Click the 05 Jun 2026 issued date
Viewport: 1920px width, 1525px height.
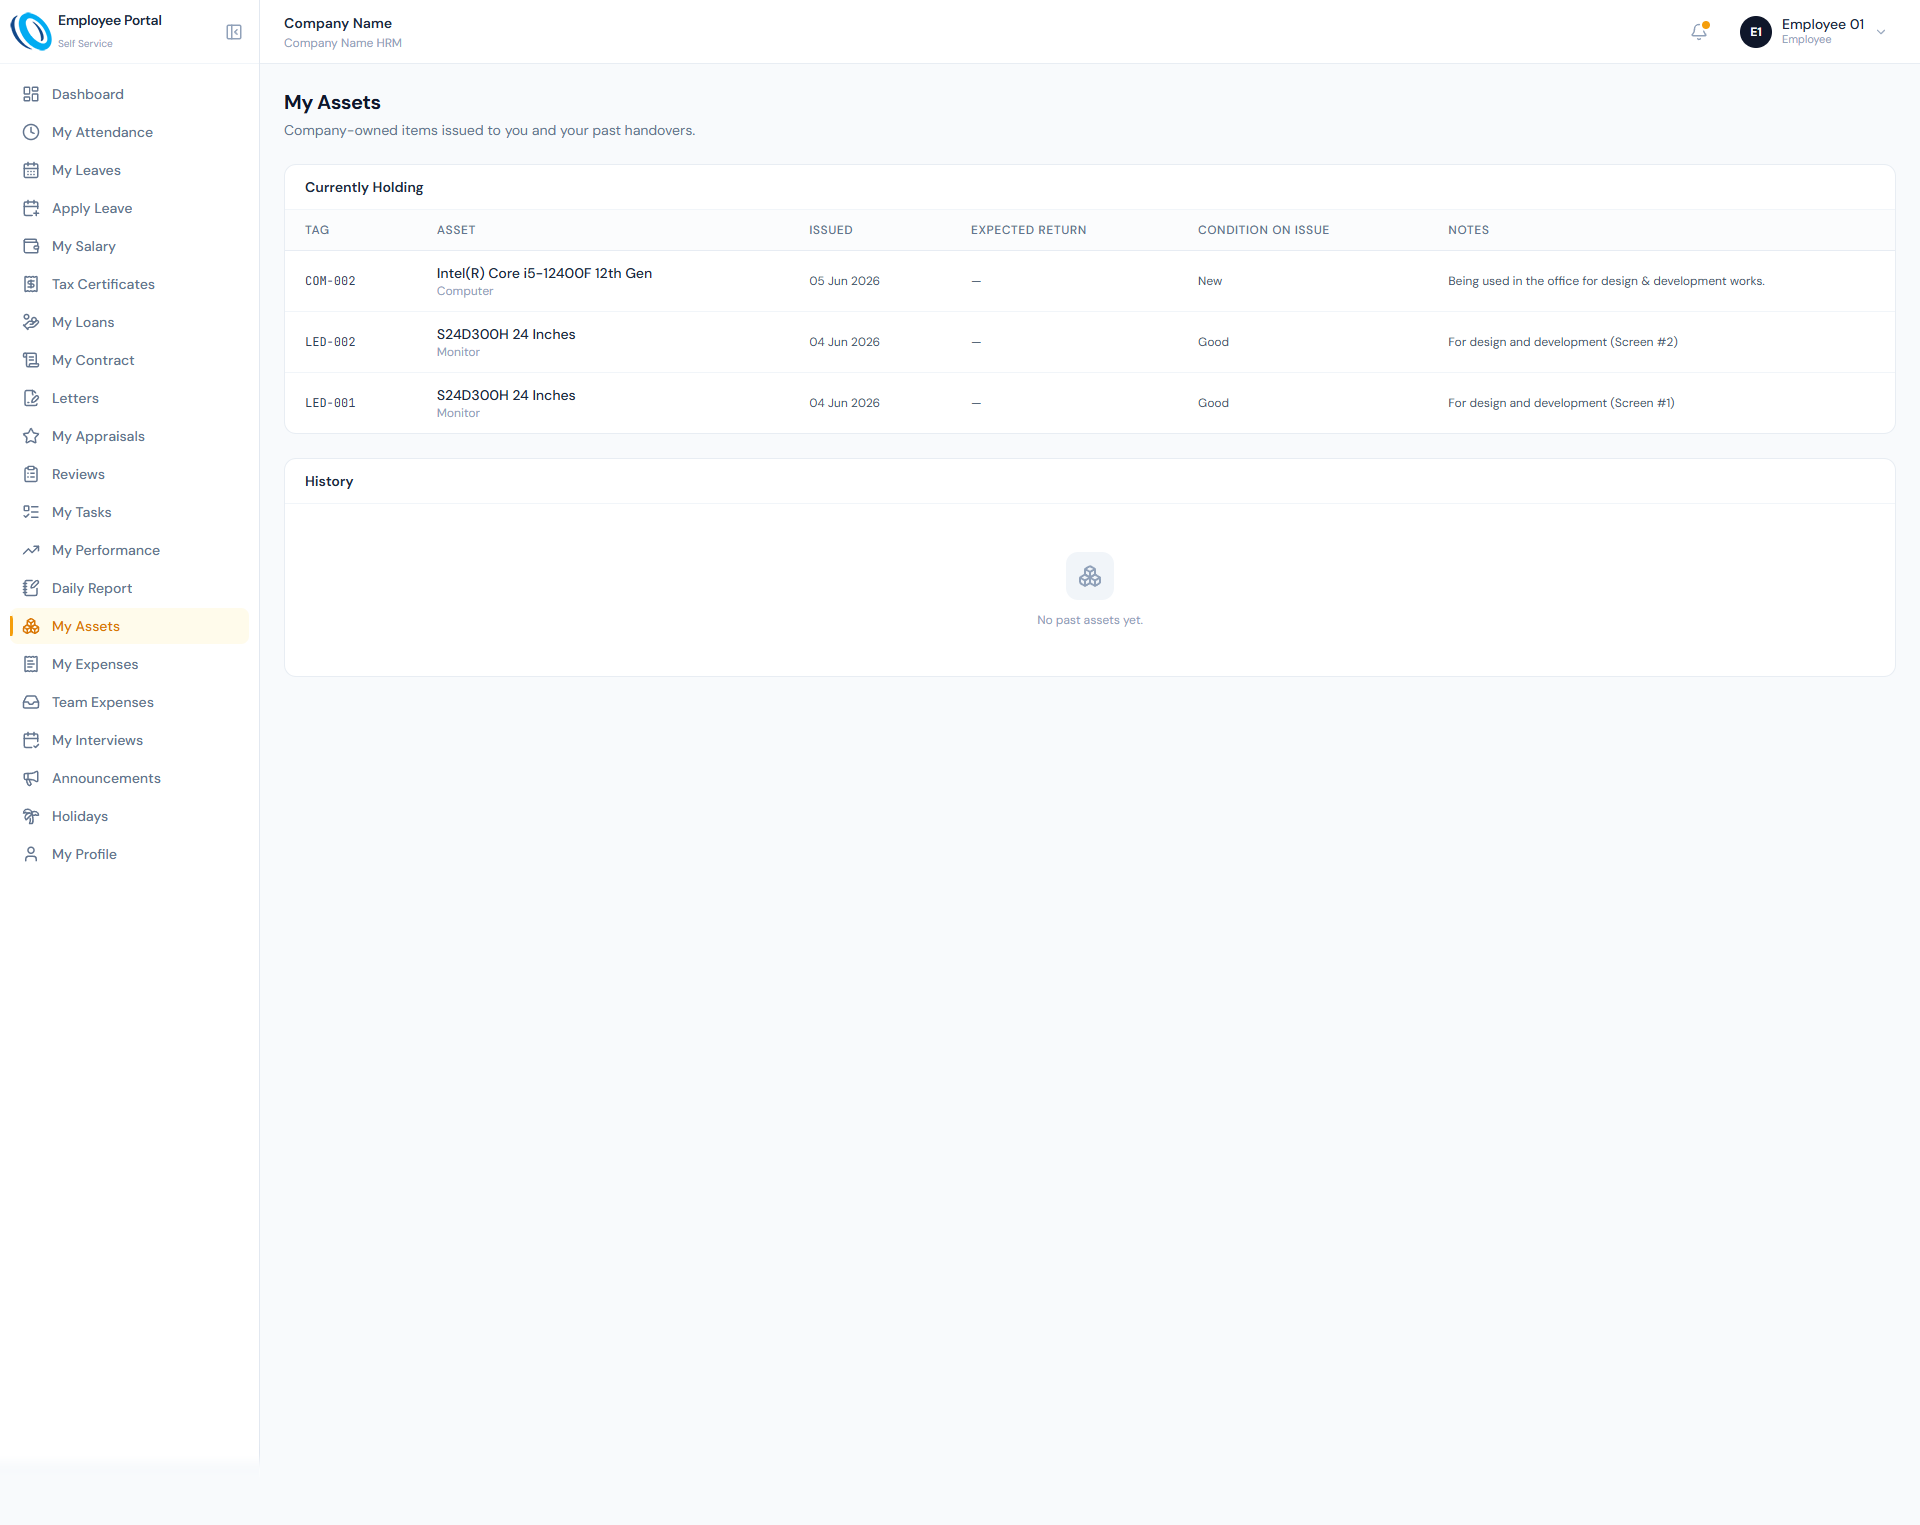(x=844, y=281)
